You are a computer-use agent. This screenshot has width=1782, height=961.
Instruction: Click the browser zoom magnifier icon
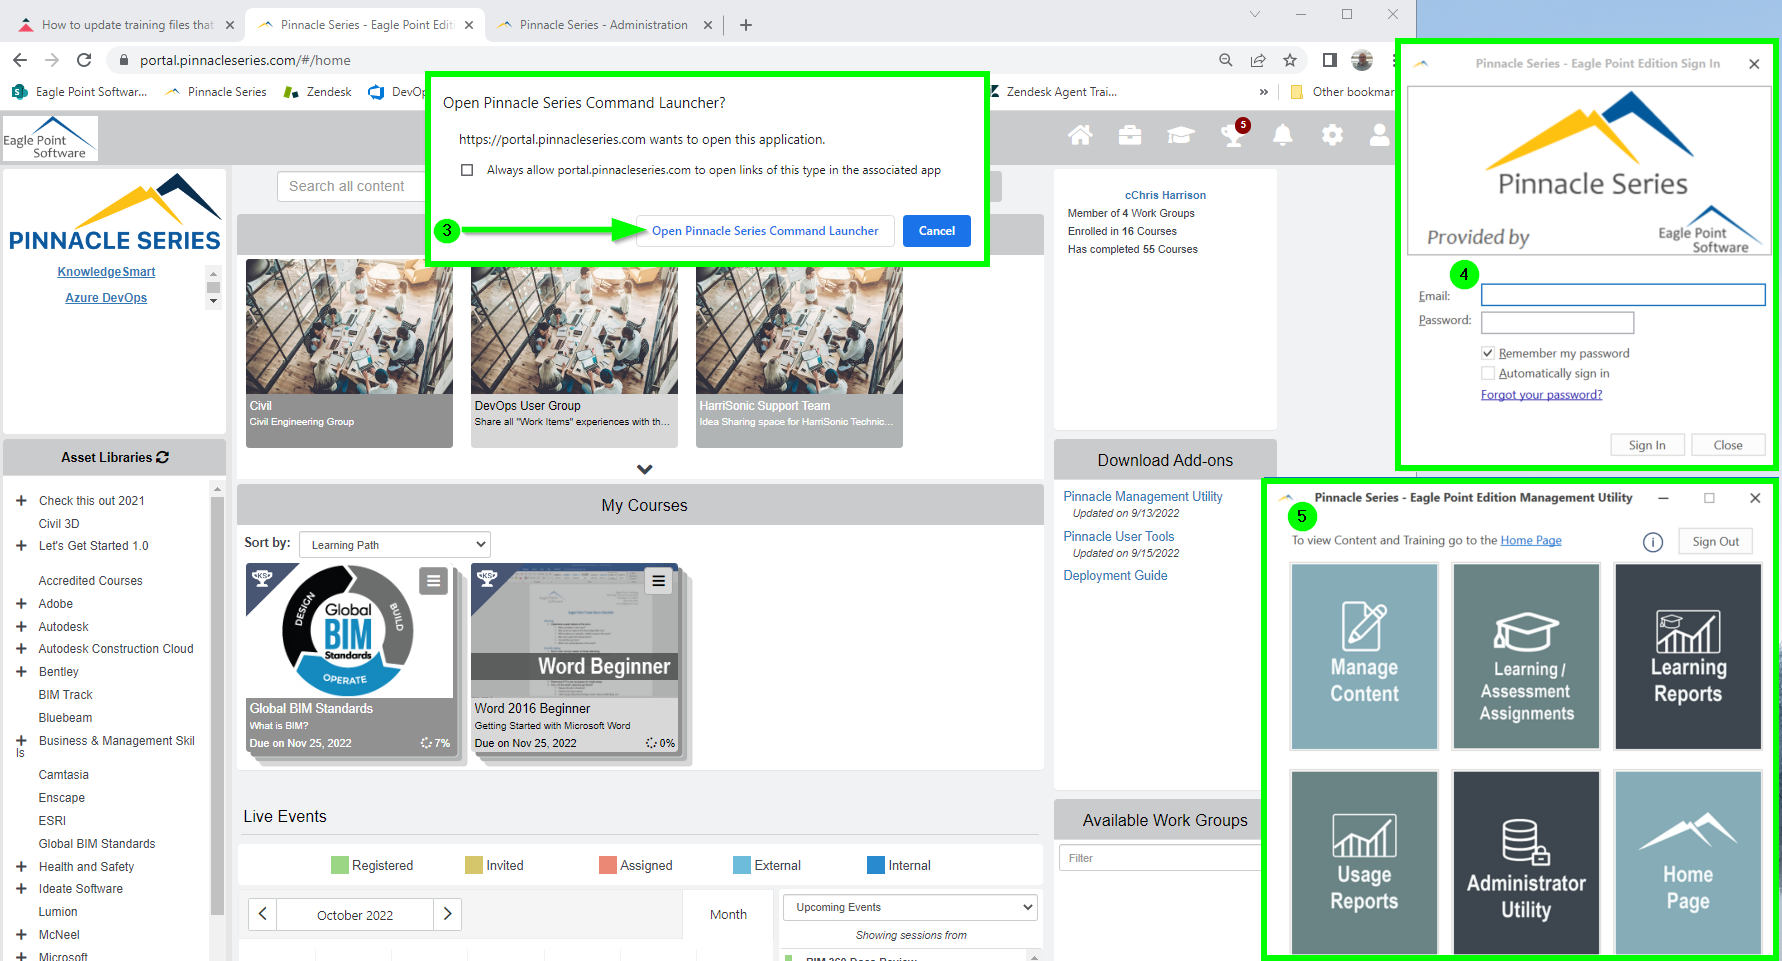[1226, 60]
